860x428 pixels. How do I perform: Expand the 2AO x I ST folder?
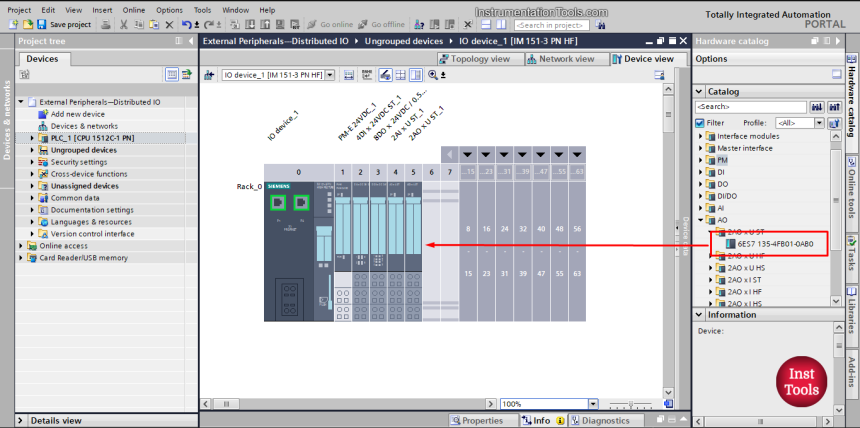click(x=711, y=280)
